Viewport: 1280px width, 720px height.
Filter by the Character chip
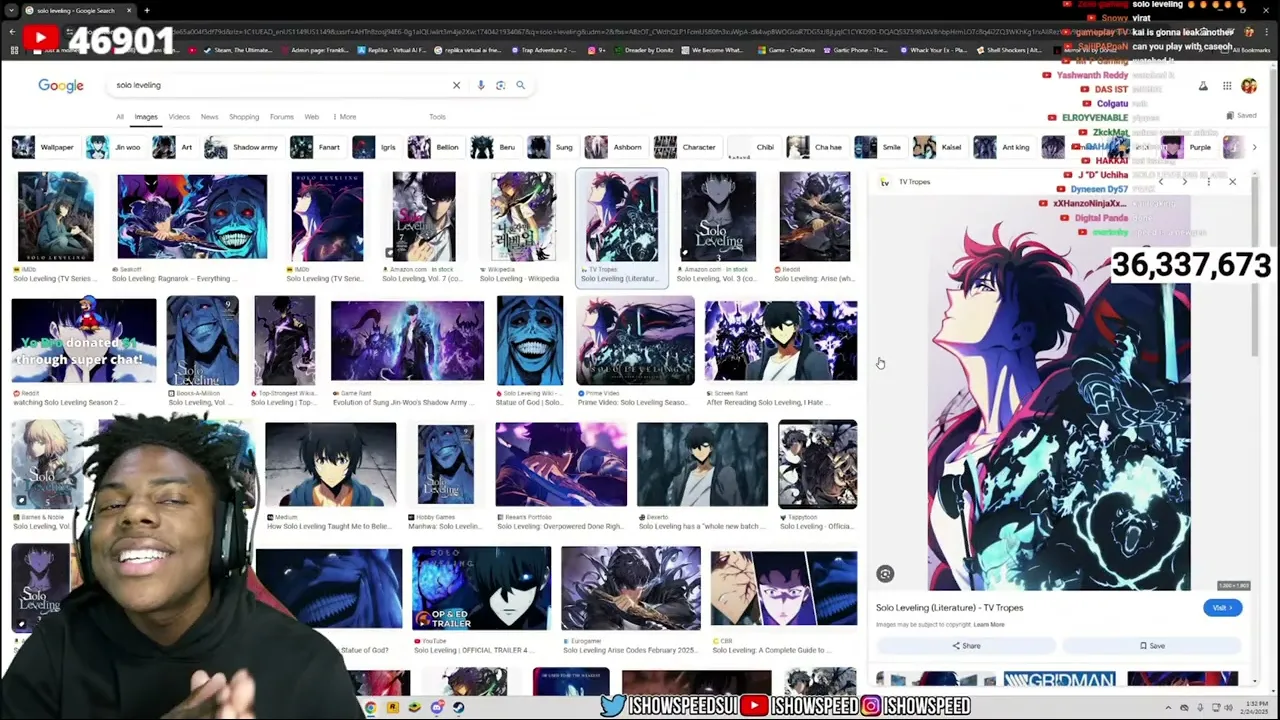coord(686,147)
